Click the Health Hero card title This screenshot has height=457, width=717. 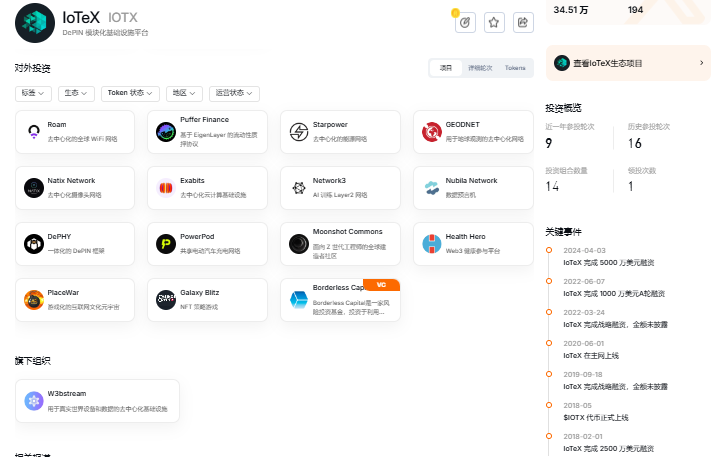[x=466, y=237]
